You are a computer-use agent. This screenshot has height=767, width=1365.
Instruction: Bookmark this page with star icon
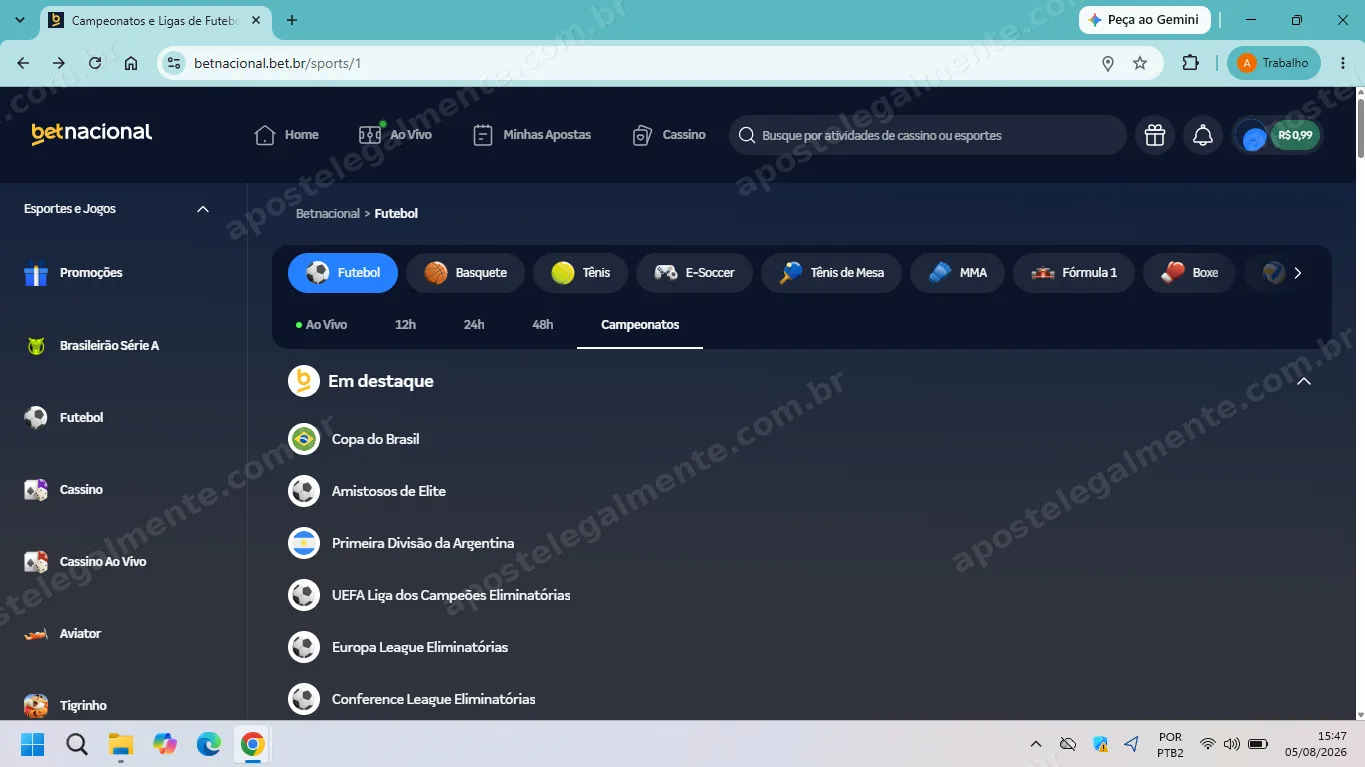[1140, 63]
